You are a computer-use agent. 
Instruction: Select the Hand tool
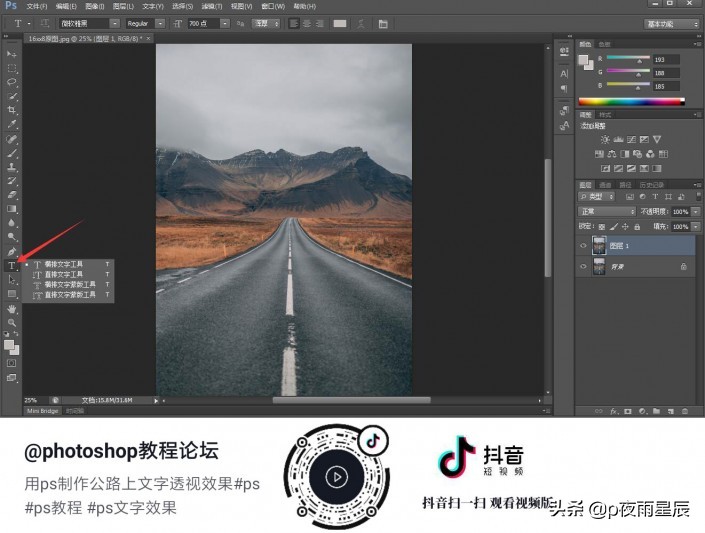coord(12,309)
